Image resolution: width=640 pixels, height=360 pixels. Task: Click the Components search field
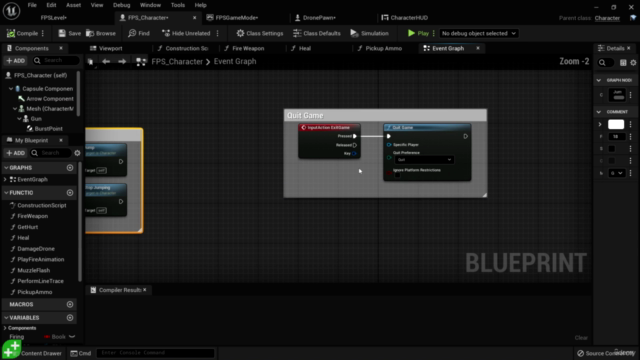(x=56, y=60)
